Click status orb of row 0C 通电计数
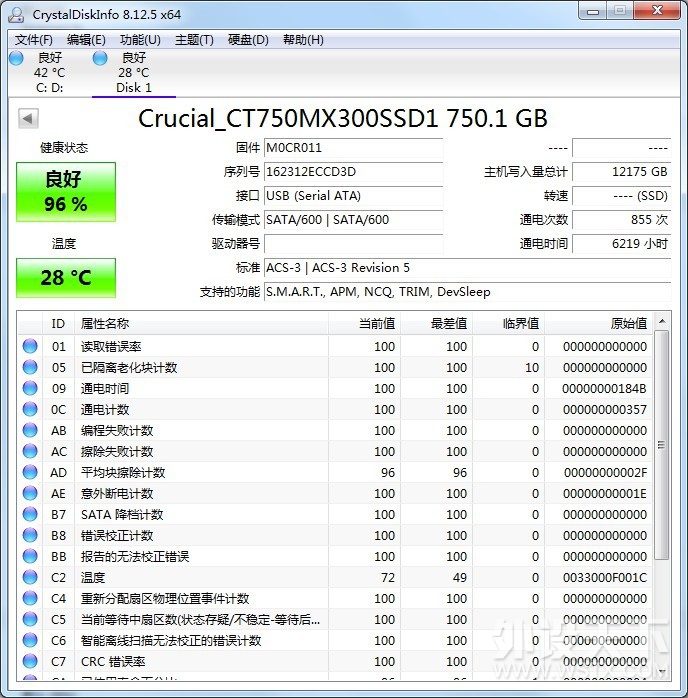Screen dimensions: 688x698 (x=30, y=409)
